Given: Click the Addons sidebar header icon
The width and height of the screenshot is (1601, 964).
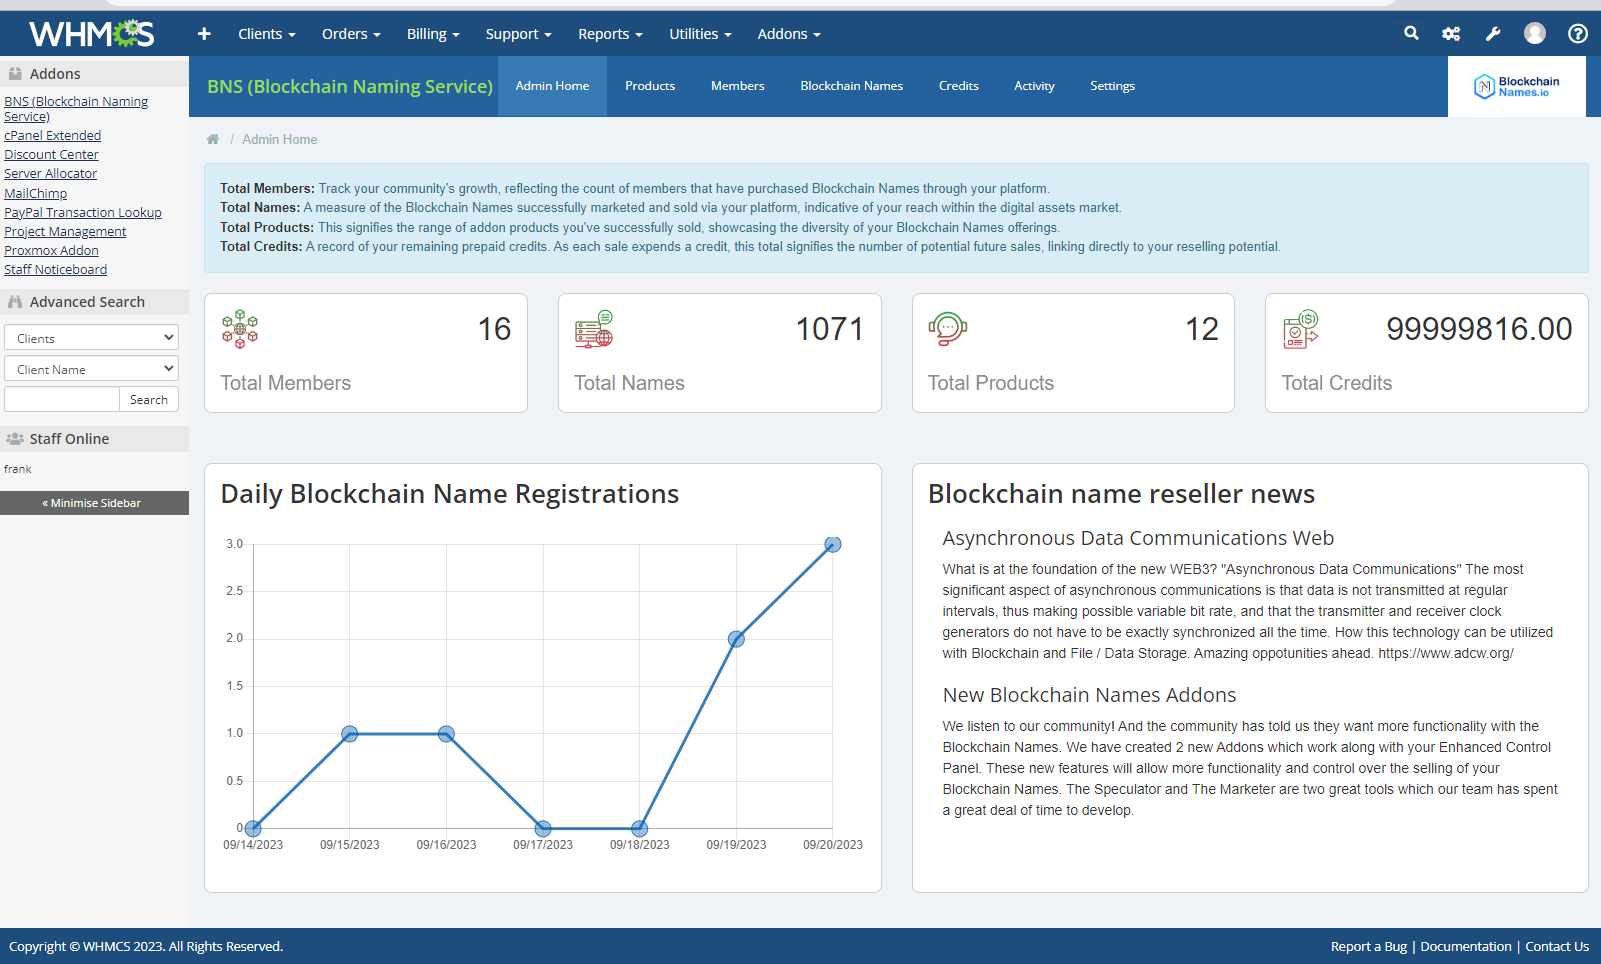Looking at the screenshot, I should coord(15,74).
